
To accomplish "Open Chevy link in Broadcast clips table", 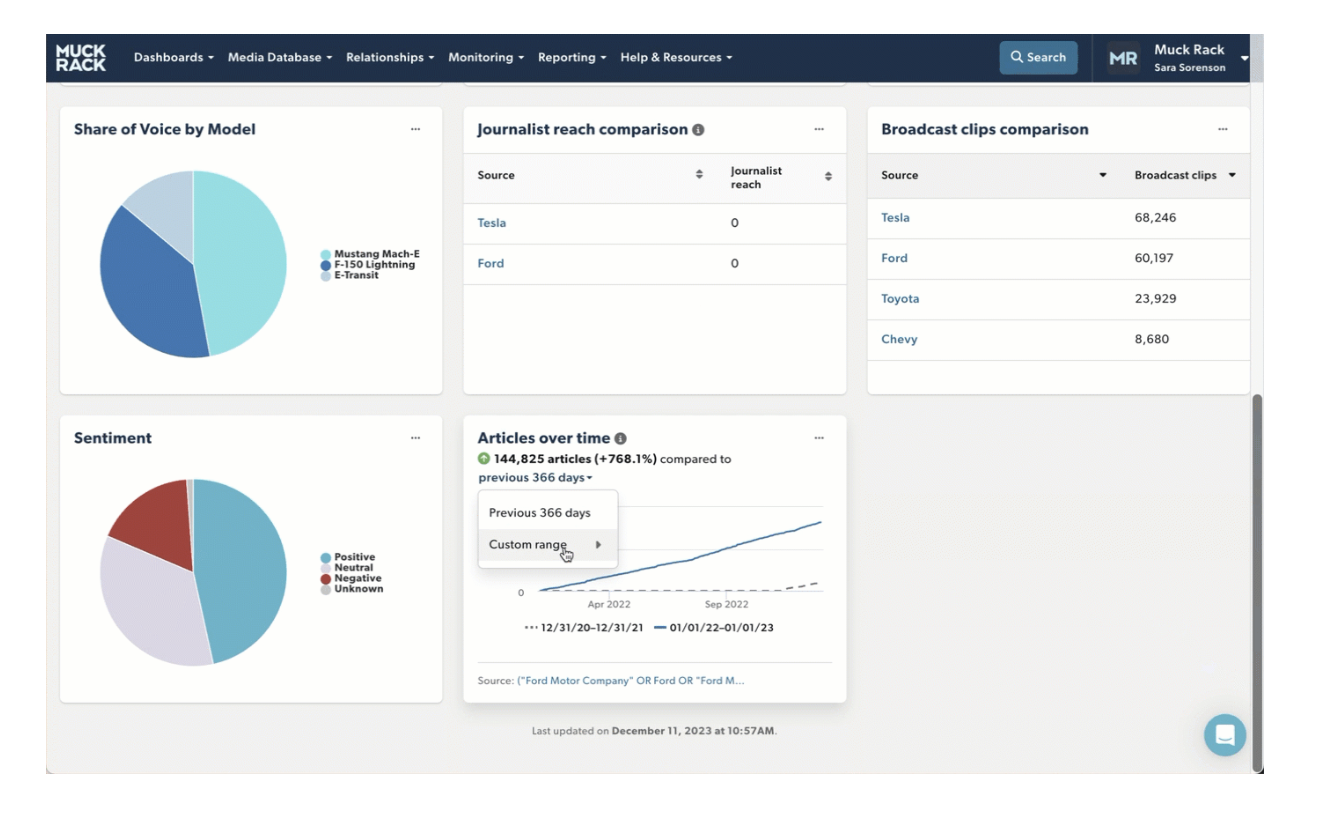I will (x=899, y=339).
